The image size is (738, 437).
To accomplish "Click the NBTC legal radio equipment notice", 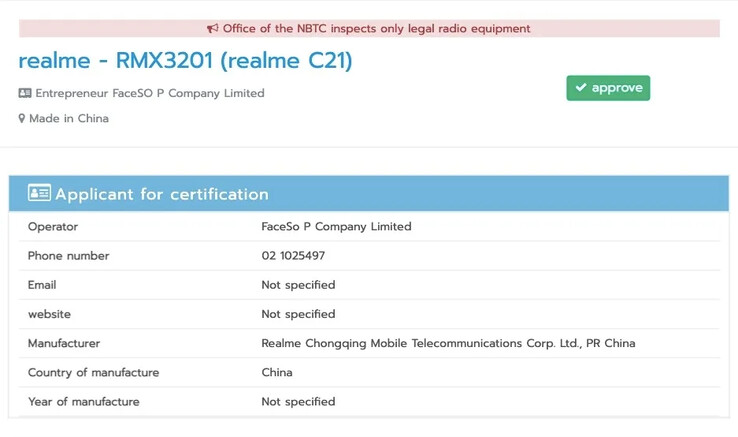I will coord(369,29).
